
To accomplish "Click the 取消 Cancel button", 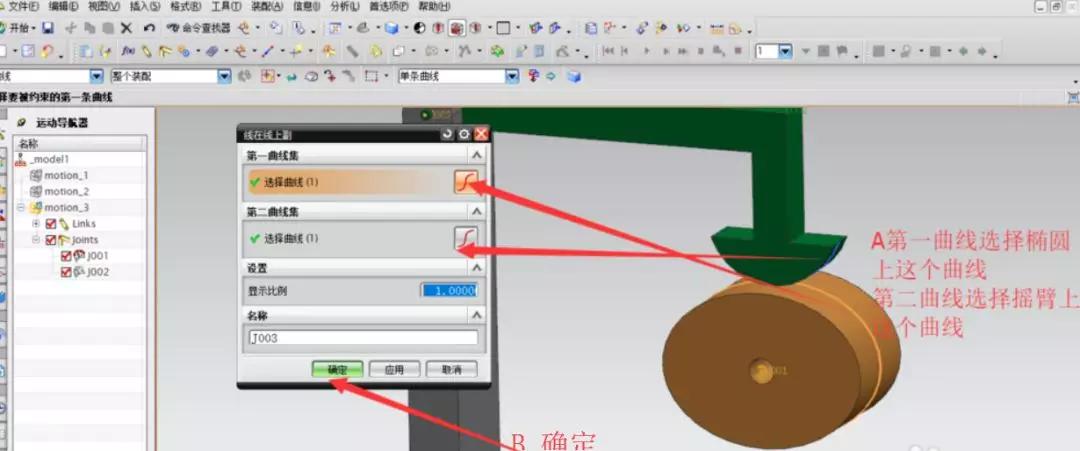I will pos(451,370).
